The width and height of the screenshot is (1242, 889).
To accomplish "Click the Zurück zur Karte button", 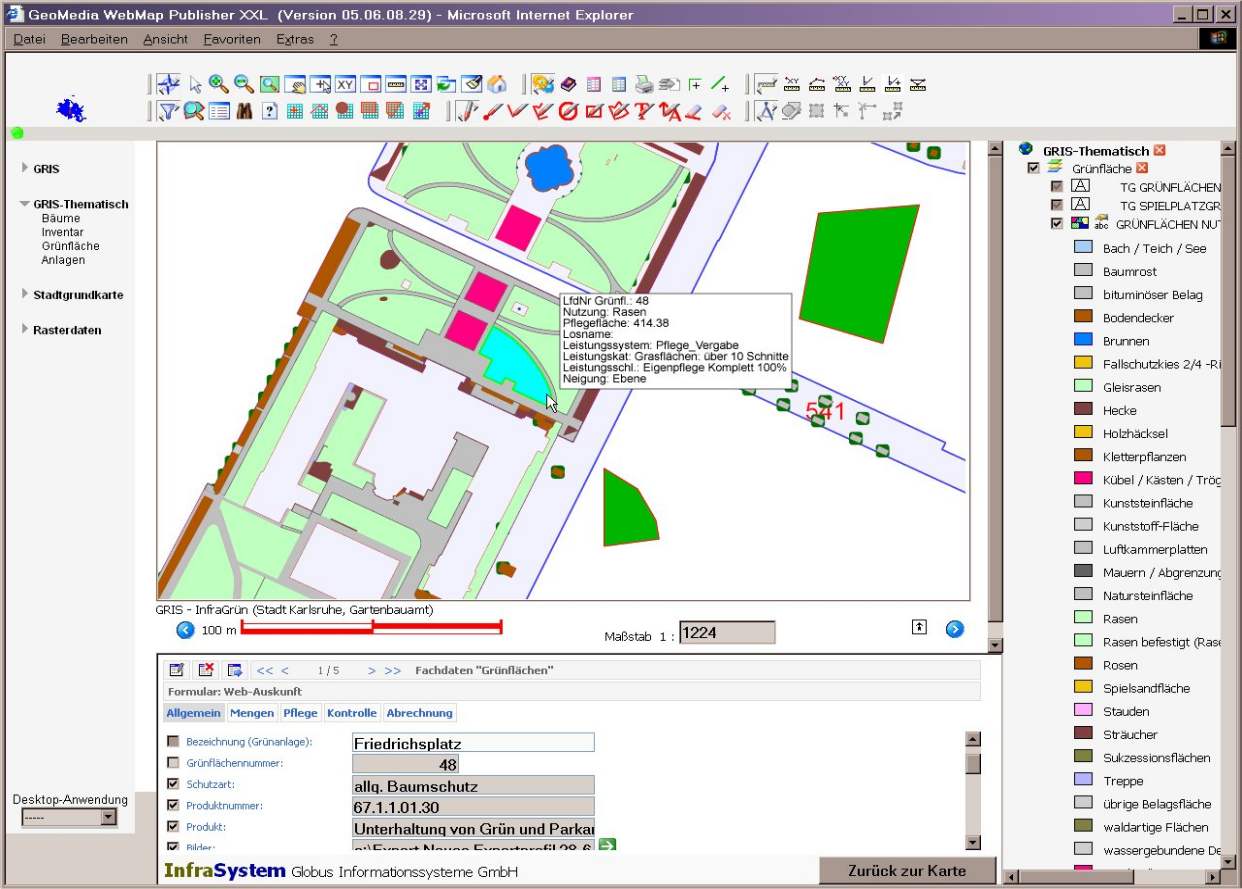I will click(x=907, y=870).
